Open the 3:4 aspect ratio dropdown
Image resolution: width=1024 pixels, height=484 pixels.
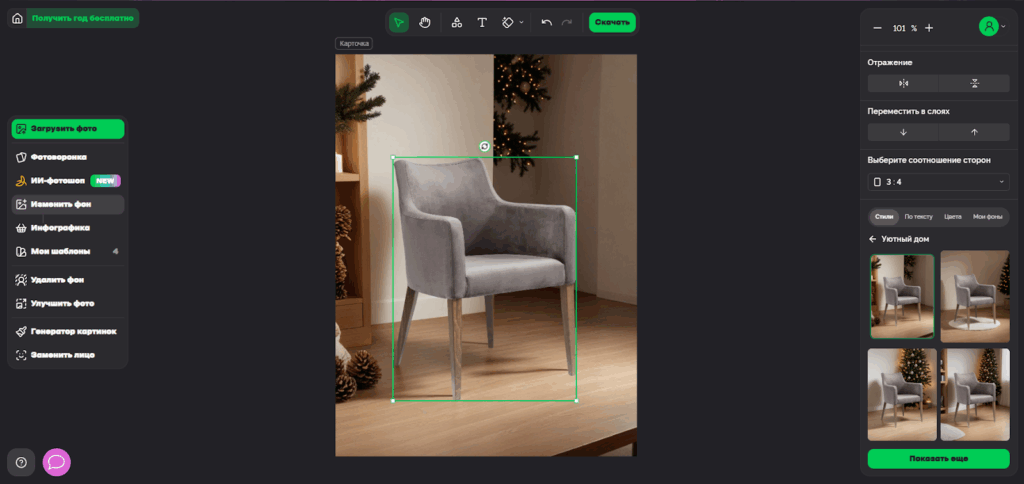tap(938, 181)
